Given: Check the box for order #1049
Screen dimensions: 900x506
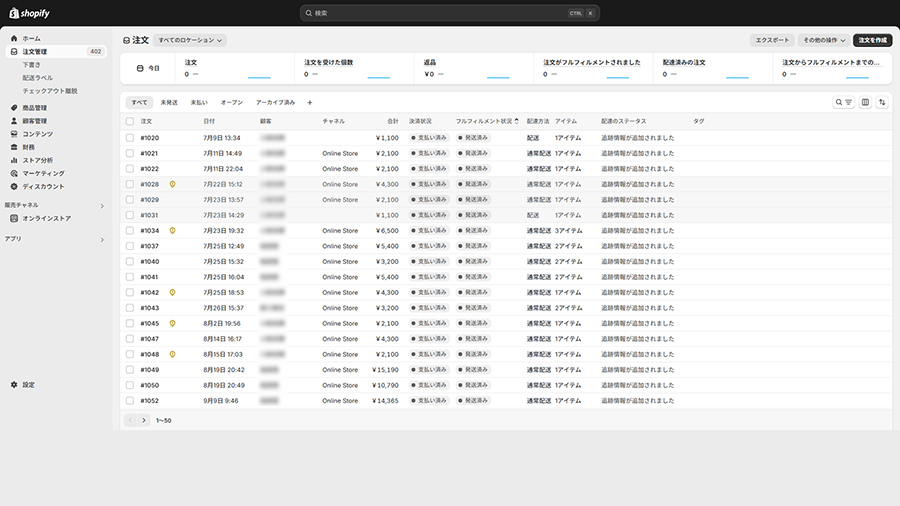Looking at the screenshot, I should point(130,370).
